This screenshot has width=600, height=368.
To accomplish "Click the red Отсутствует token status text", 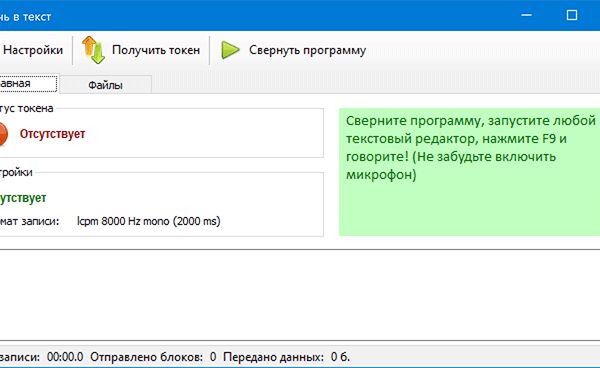I will coord(52,134).
